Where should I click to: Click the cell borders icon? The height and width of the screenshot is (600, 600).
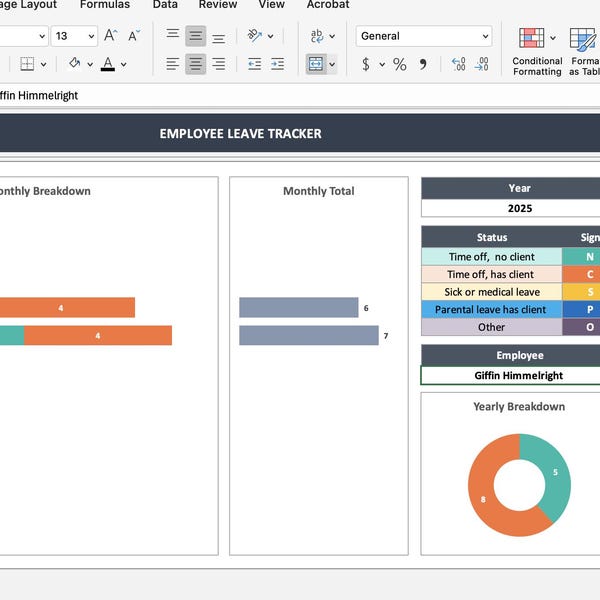coord(27,64)
